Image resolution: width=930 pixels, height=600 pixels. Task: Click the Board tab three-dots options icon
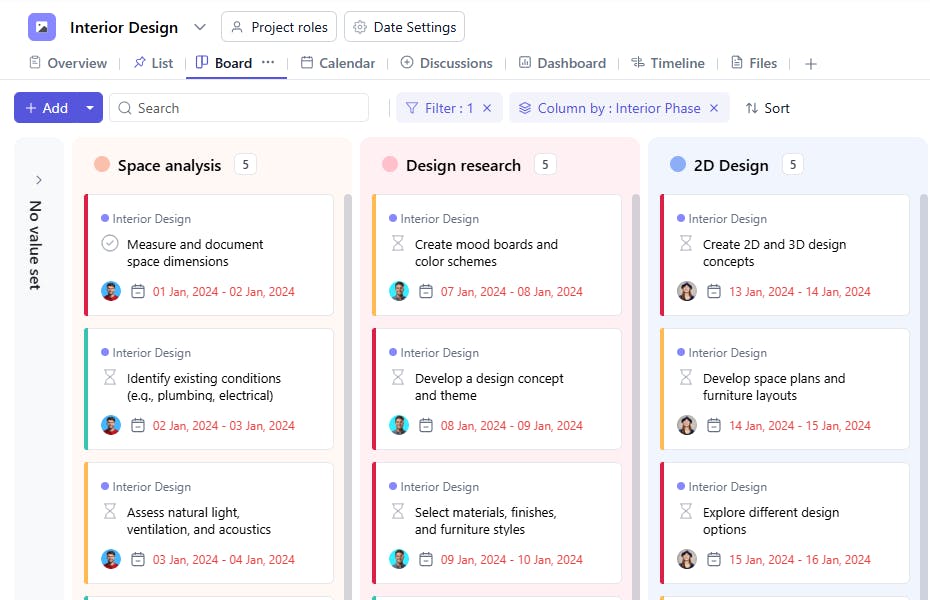point(268,62)
